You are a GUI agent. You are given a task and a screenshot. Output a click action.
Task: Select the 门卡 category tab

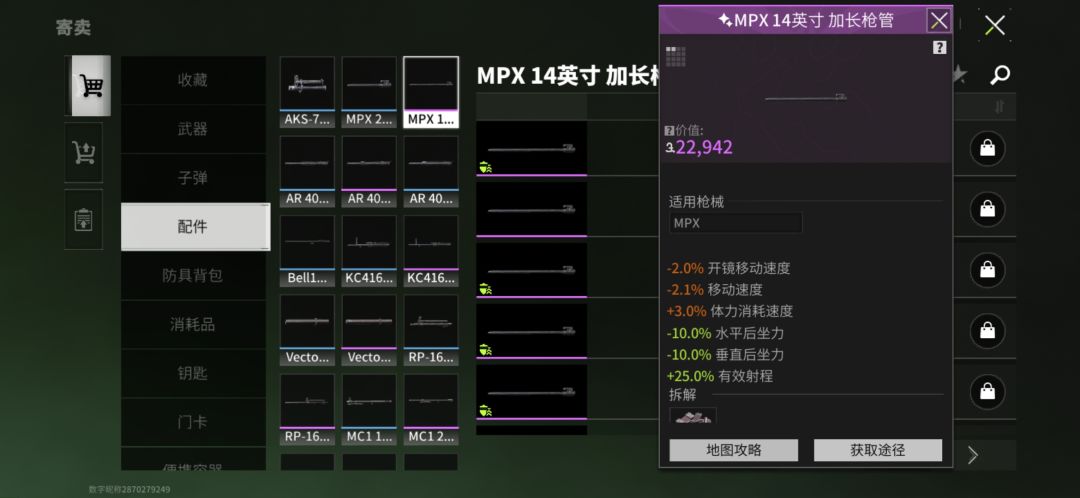(x=193, y=422)
